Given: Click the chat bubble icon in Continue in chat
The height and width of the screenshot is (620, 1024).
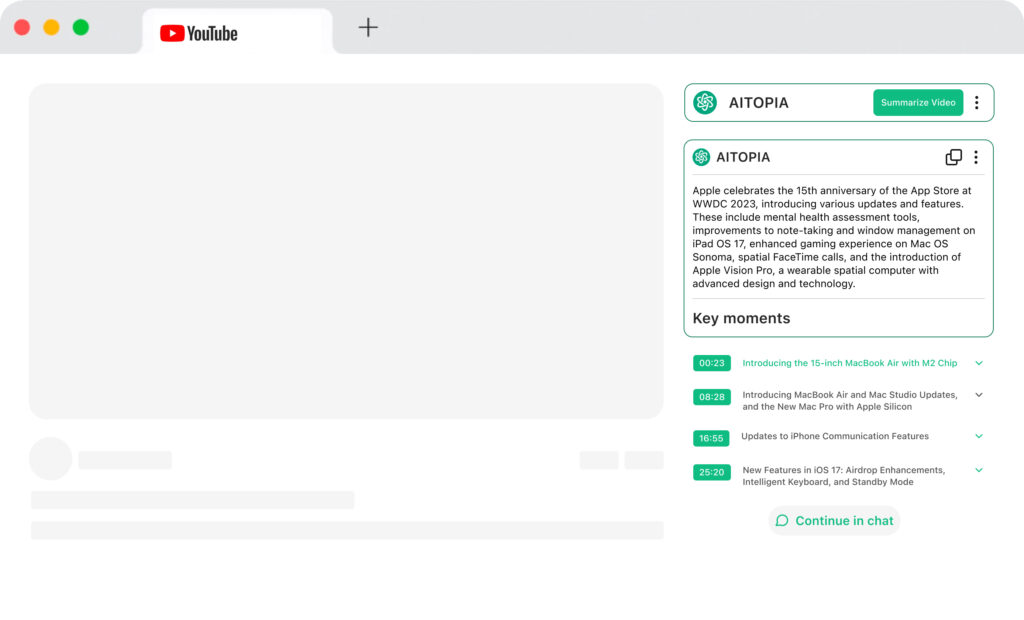Looking at the screenshot, I should (x=782, y=521).
